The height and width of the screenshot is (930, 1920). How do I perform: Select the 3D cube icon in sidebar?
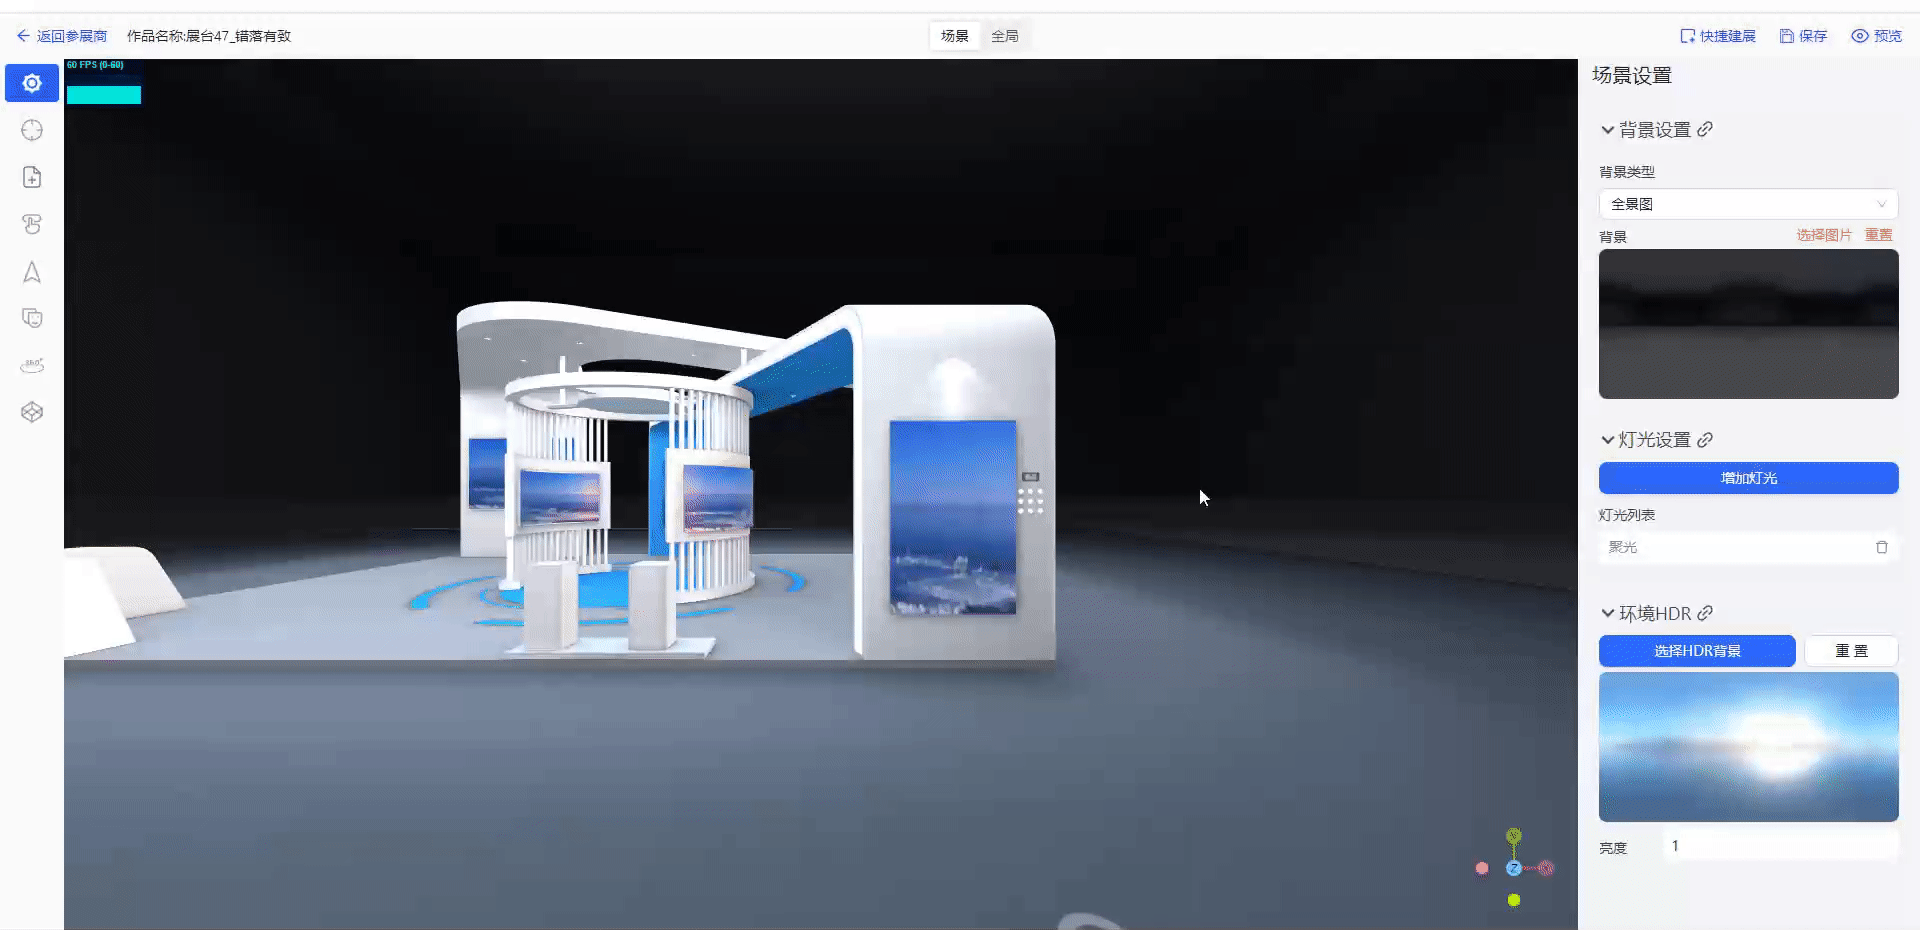pos(32,411)
